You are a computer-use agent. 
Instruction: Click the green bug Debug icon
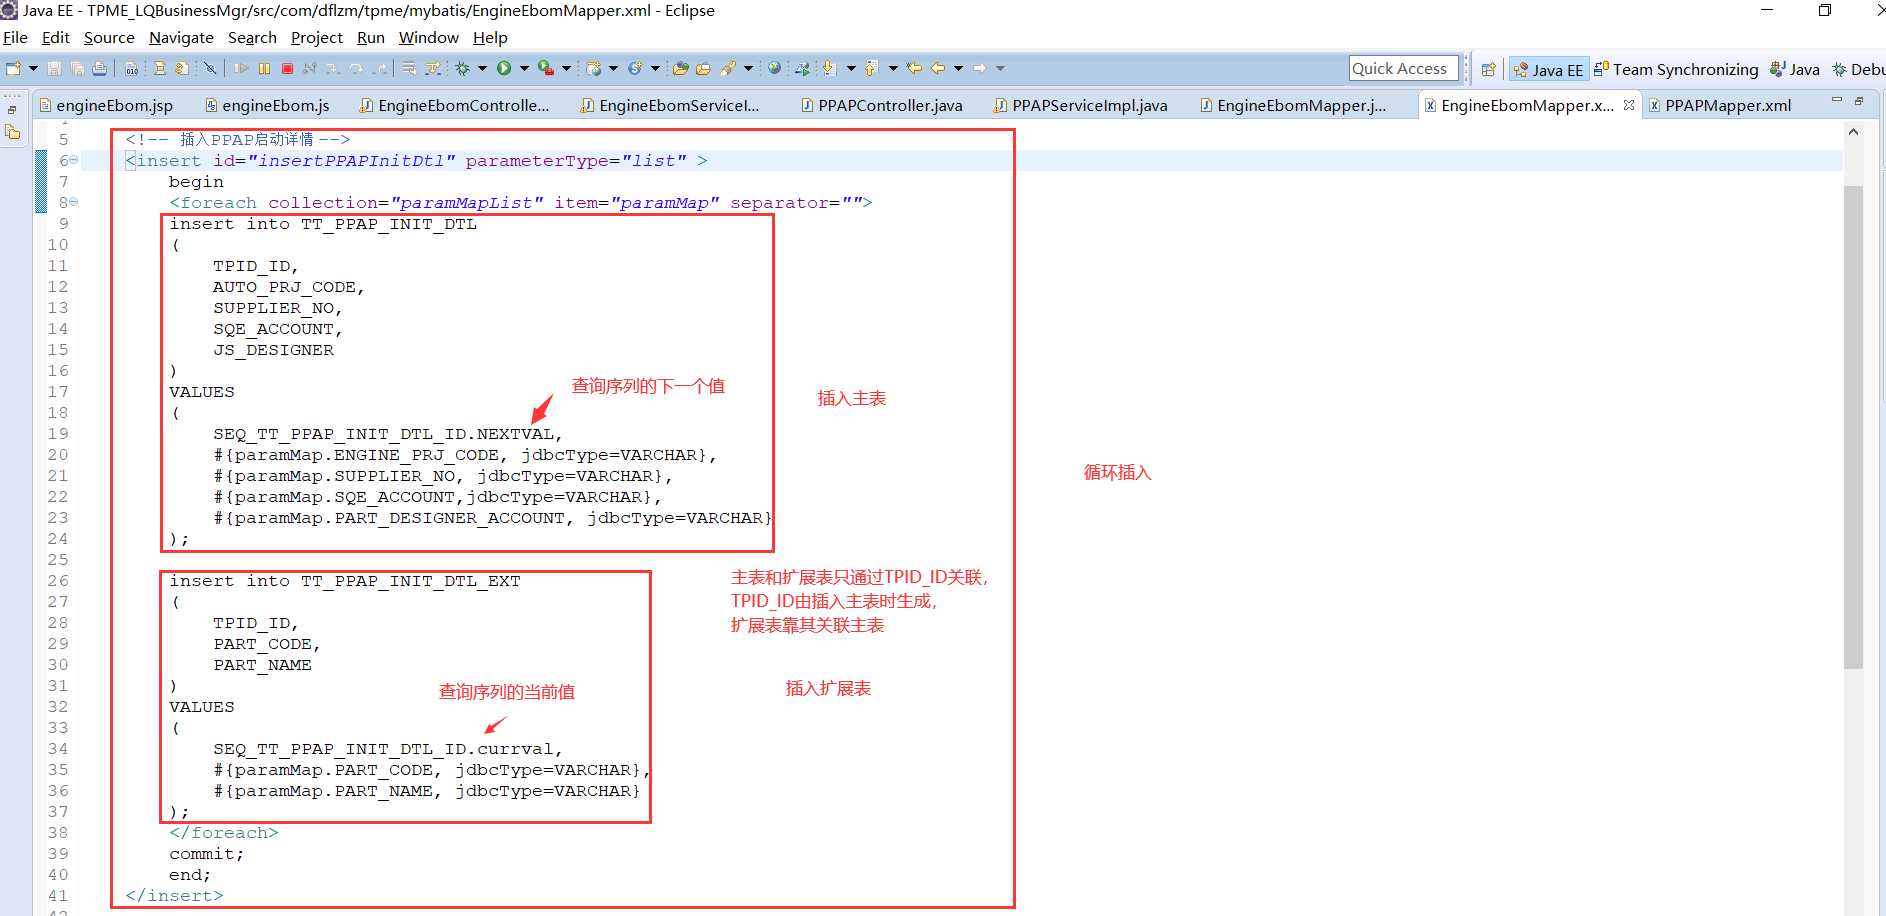[463, 68]
